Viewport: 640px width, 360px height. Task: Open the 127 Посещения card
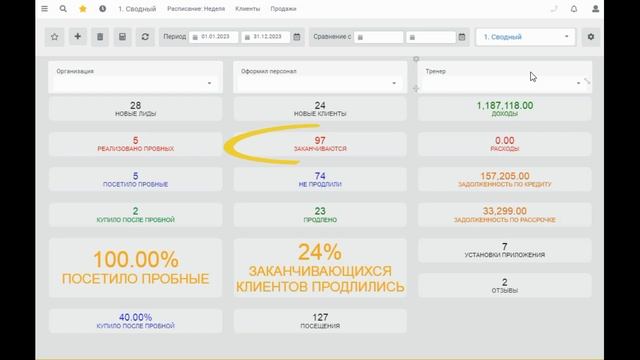pyautogui.click(x=320, y=321)
